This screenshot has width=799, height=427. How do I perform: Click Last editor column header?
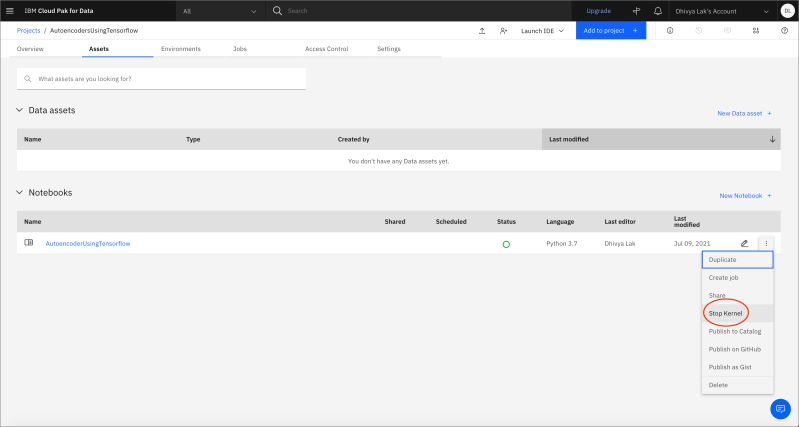point(620,222)
